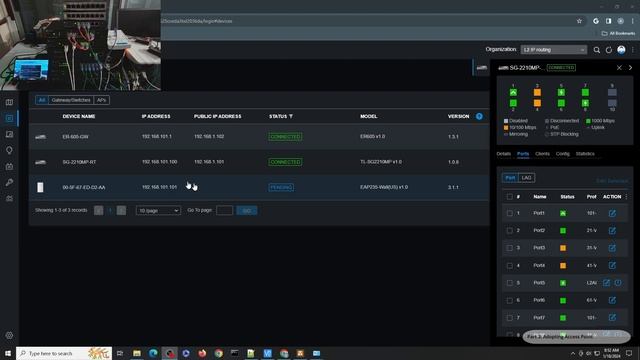Click the Edit Selected link
The image size is (640, 360).
(x=612, y=181)
